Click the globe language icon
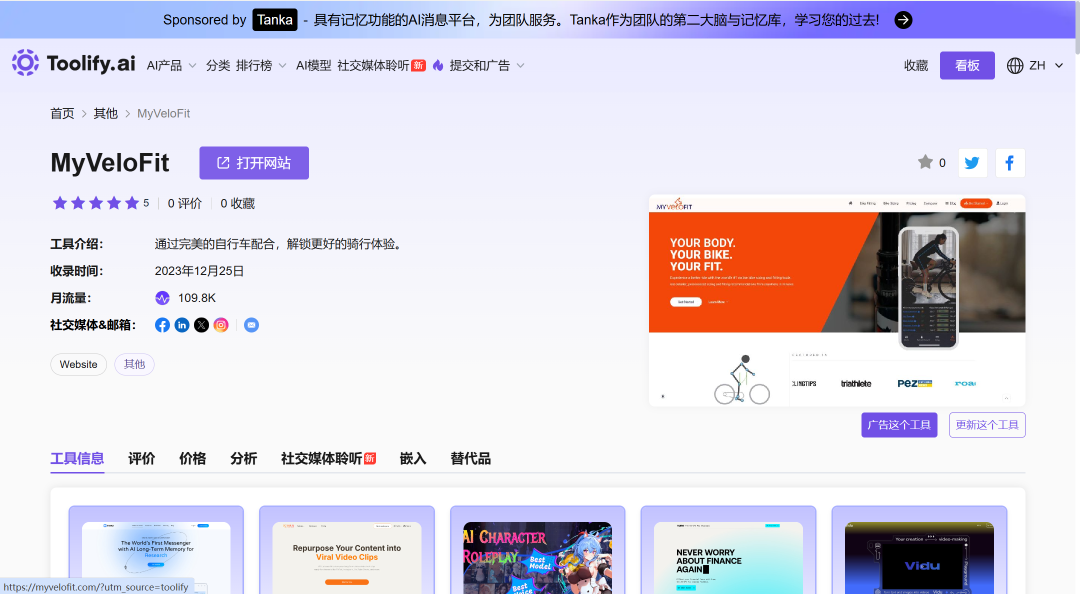This screenshot has height=594, width=1080. point(1015,65)
